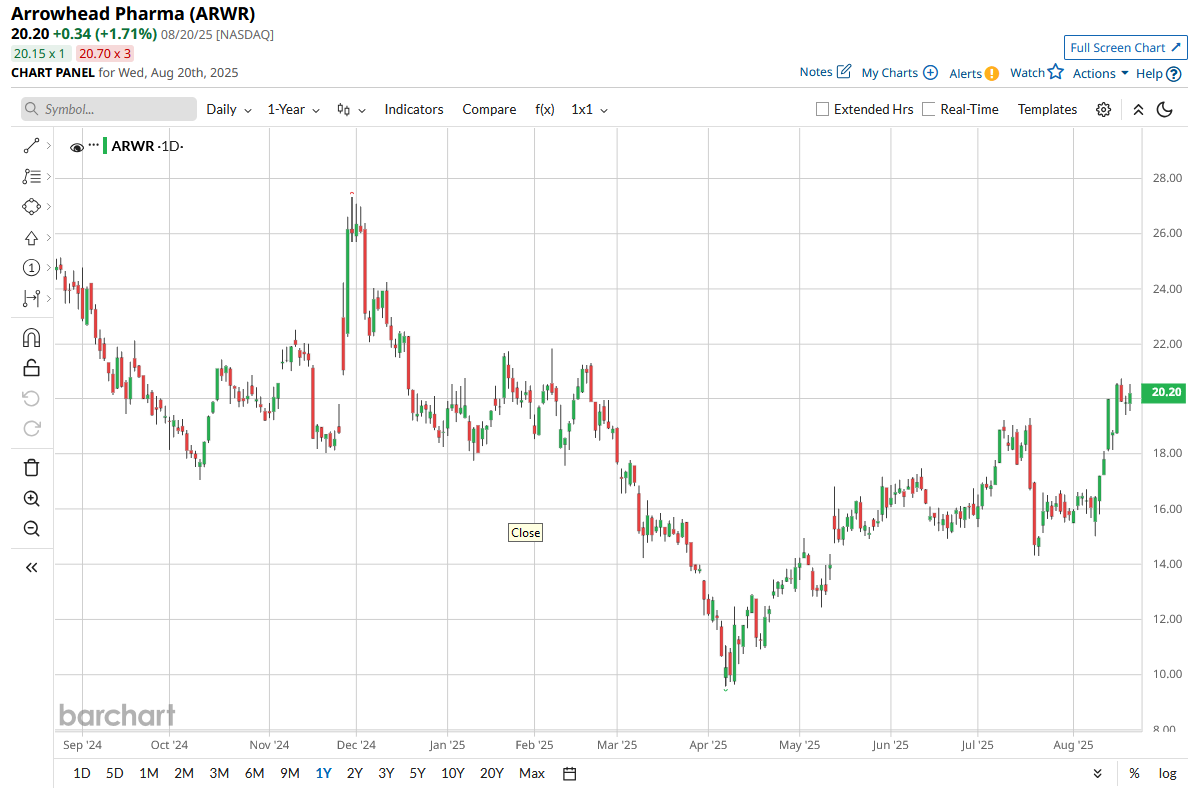The image size is (1201, 805).
Task: Add to My Charts
Action: click(900, 73)
